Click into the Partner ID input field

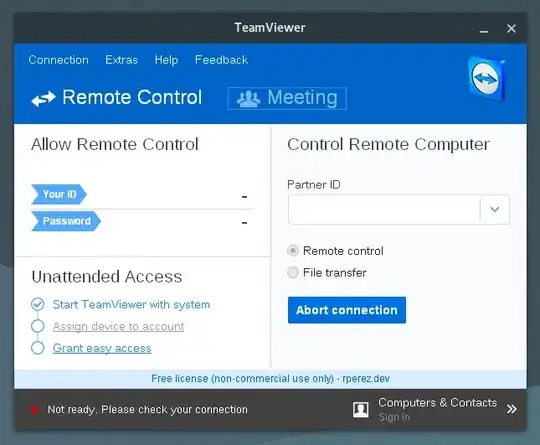[384, 209]
